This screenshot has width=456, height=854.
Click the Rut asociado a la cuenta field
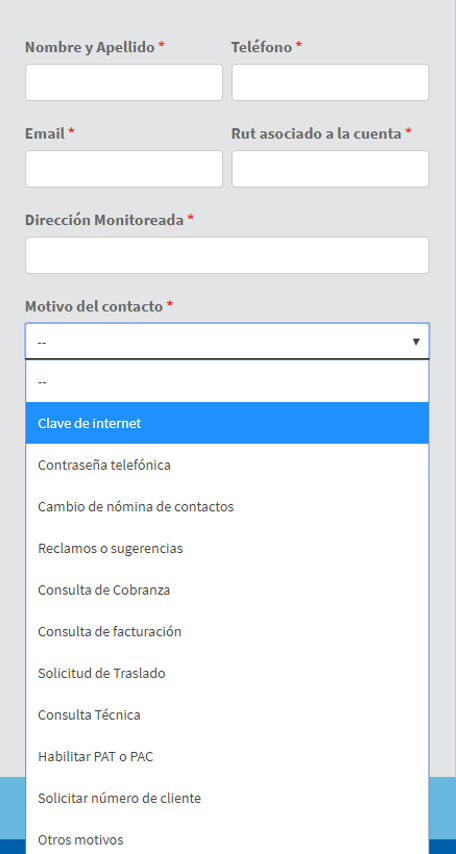[x=330, y=169]
